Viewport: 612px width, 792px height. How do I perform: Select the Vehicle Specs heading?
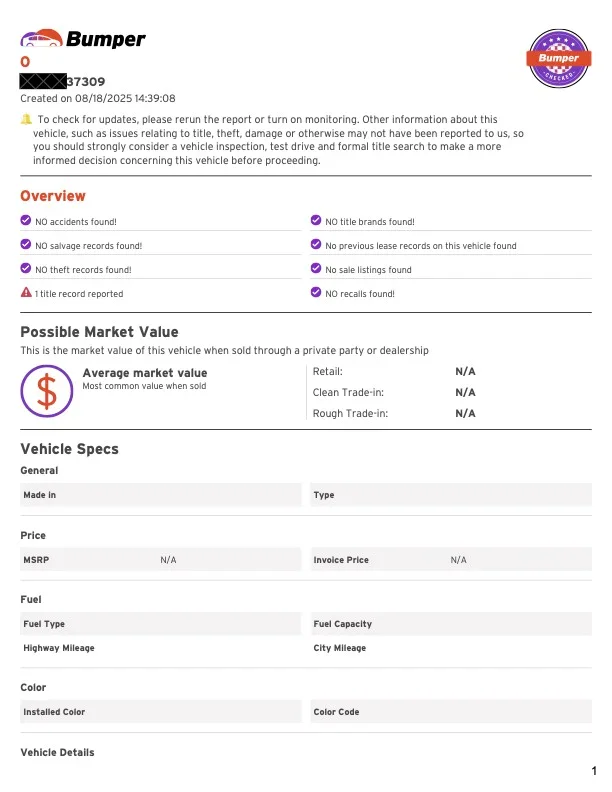tap(69, 449)
